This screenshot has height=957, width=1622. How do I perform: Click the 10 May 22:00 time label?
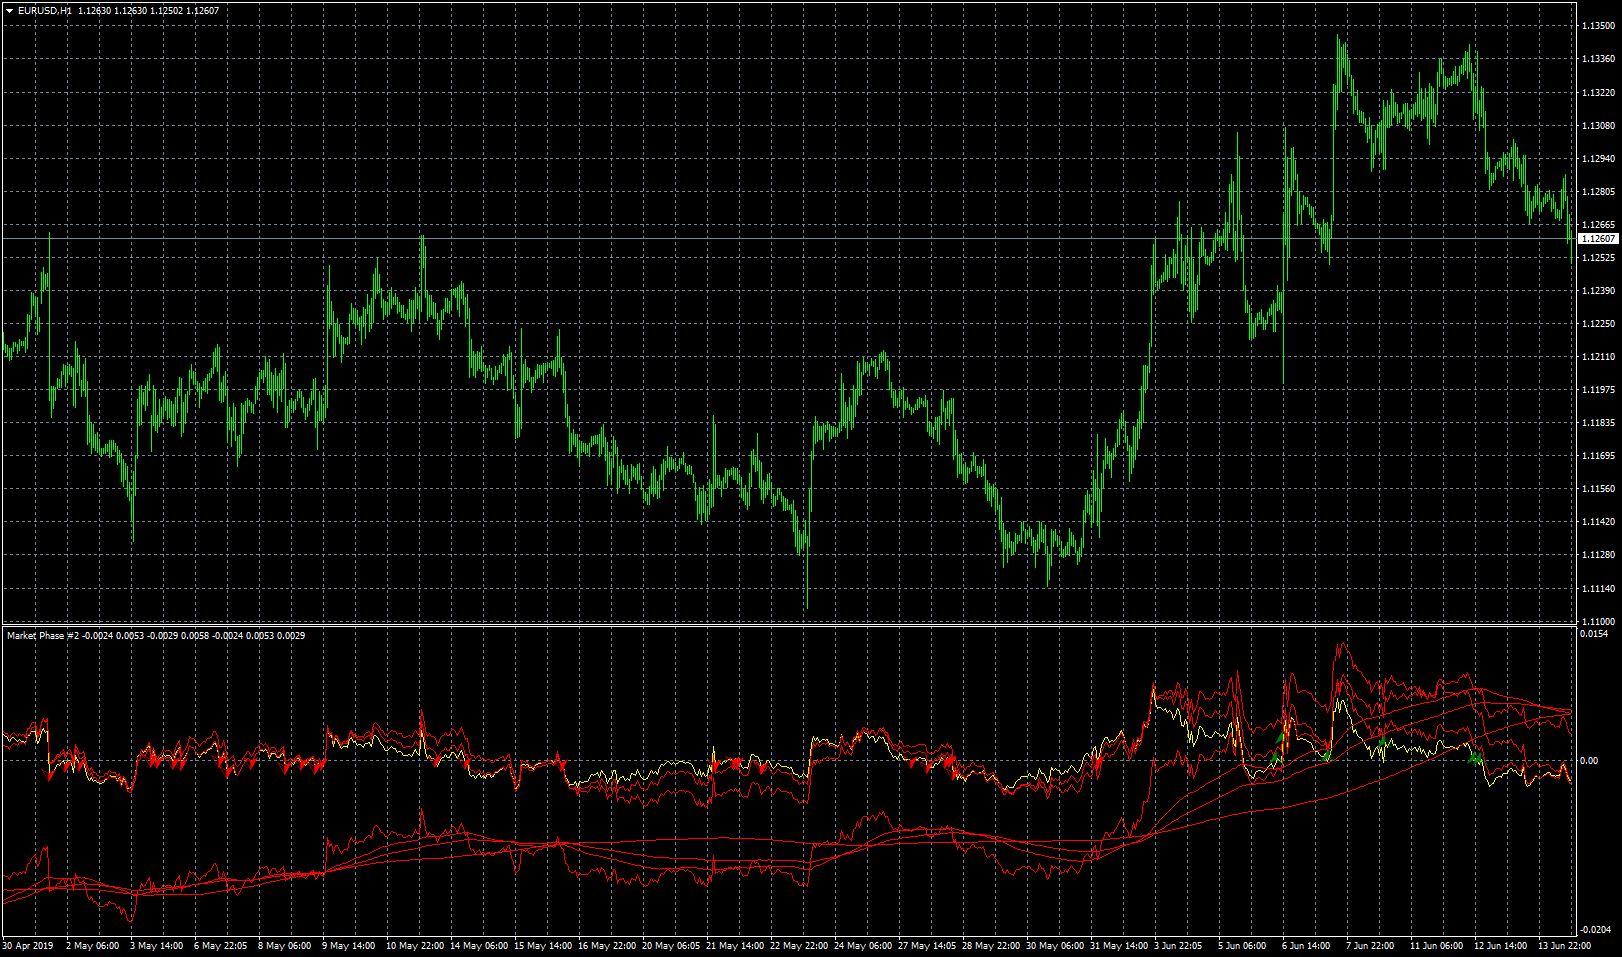coord(415,946)
